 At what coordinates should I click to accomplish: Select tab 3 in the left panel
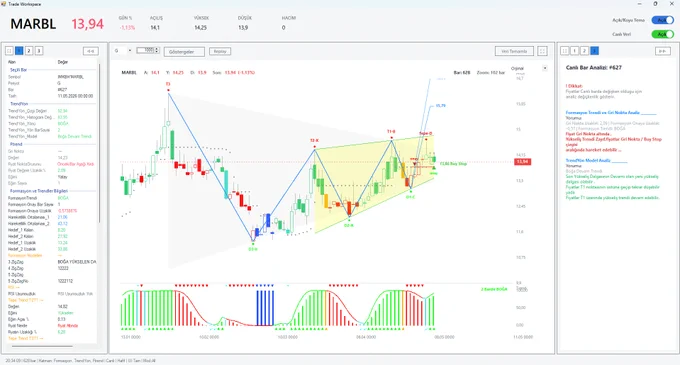(39, 51)
